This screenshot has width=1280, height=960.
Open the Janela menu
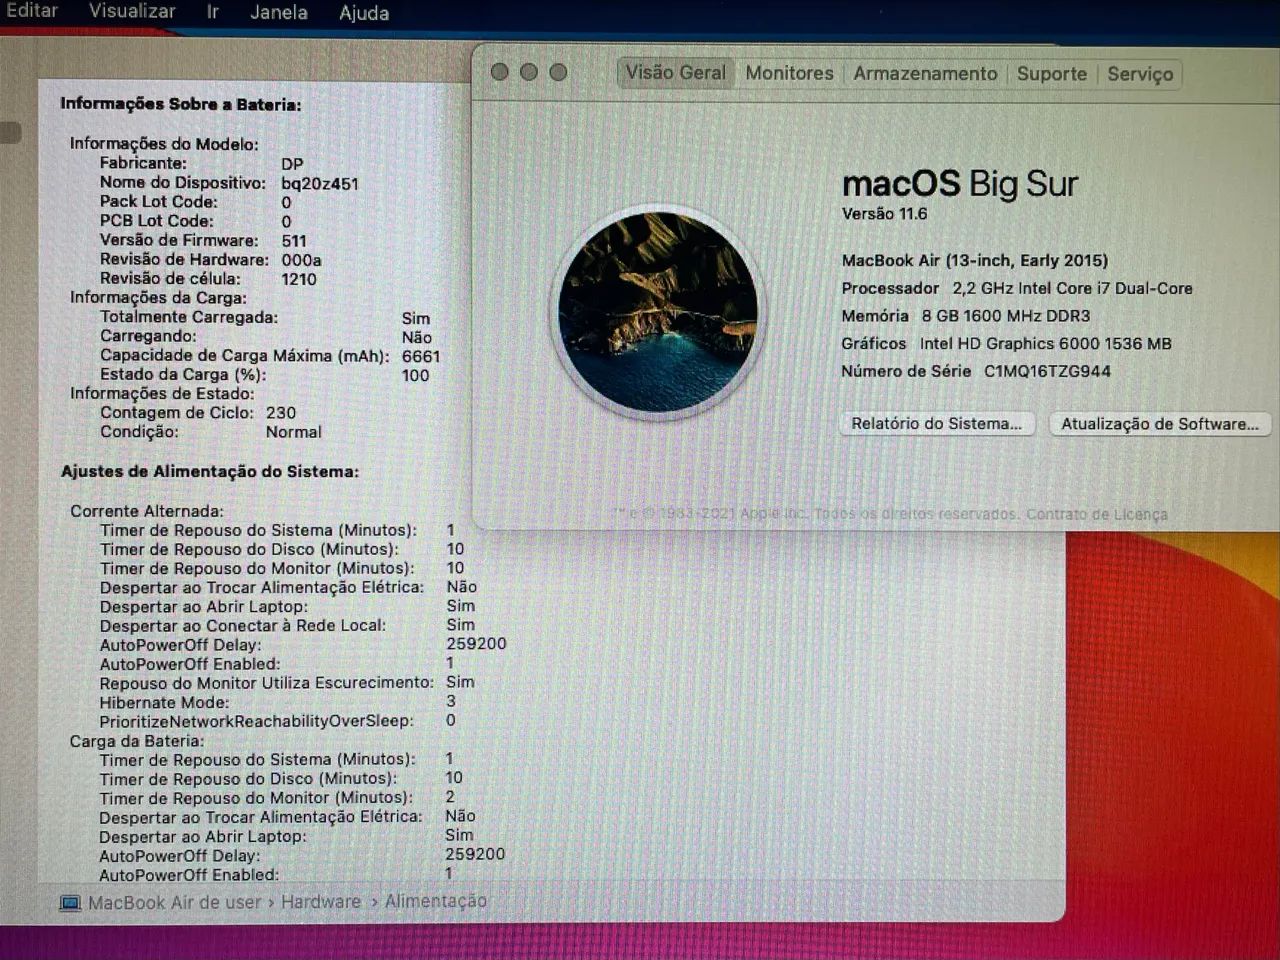(x=279, y=12)
